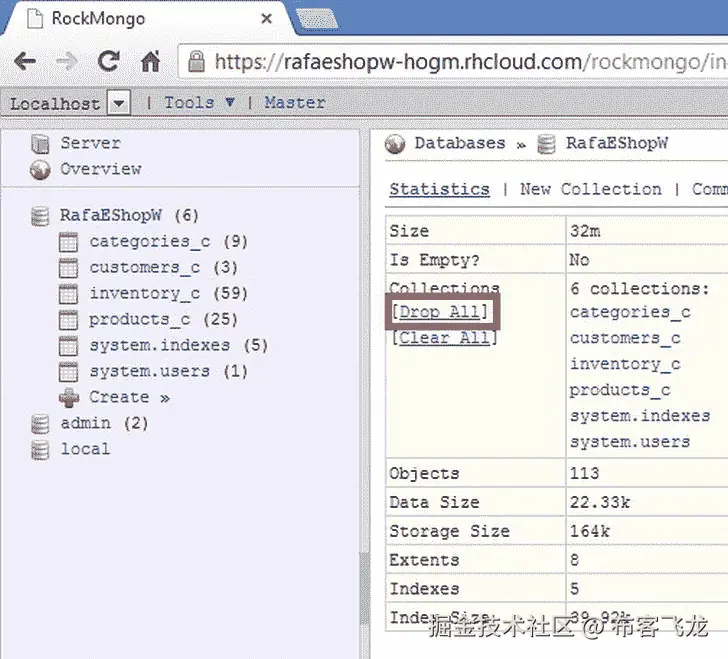
Task: Open categories_c in statistics collections list
Action: click(x=630, y=313)
